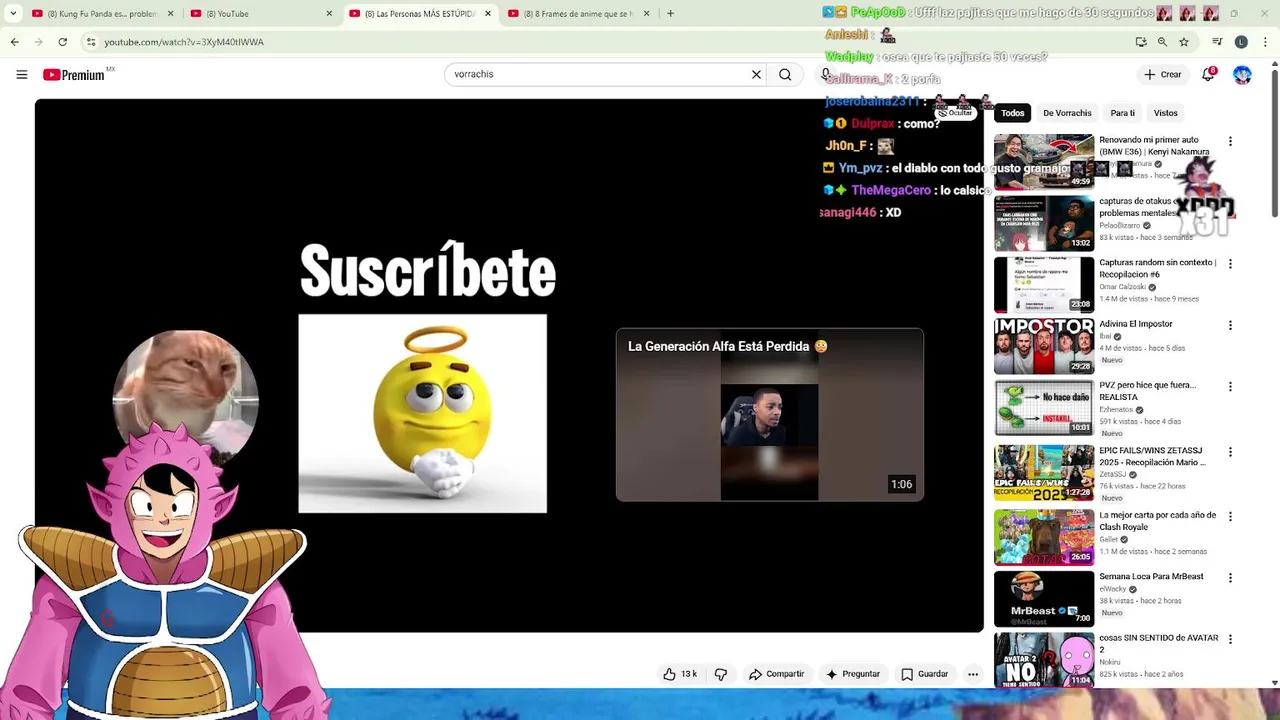Open a new browser tab
The height and width of the screenshot is (720, 1280).
click(x=670, y=14)
